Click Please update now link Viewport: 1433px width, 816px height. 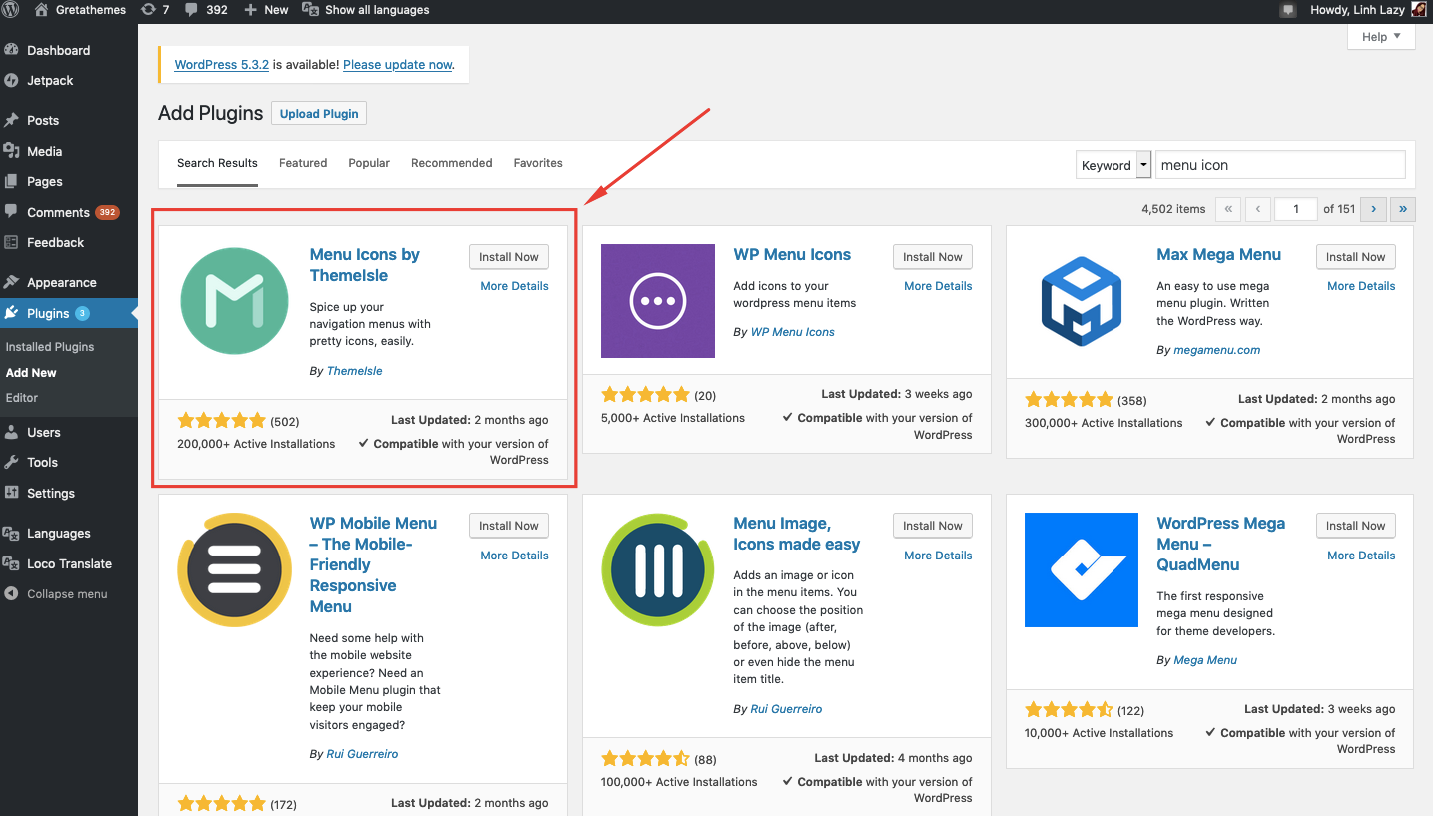397,64
